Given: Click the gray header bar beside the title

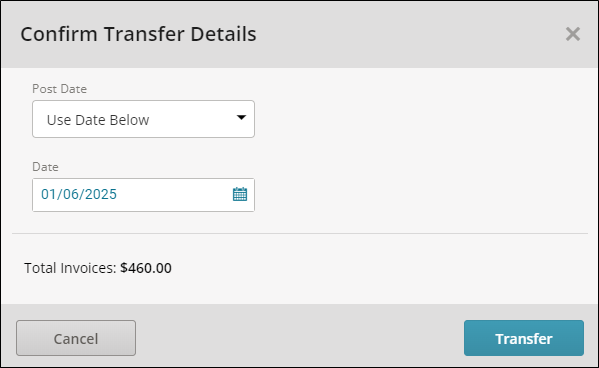Looking at the screenshot, I should [409, 34].
